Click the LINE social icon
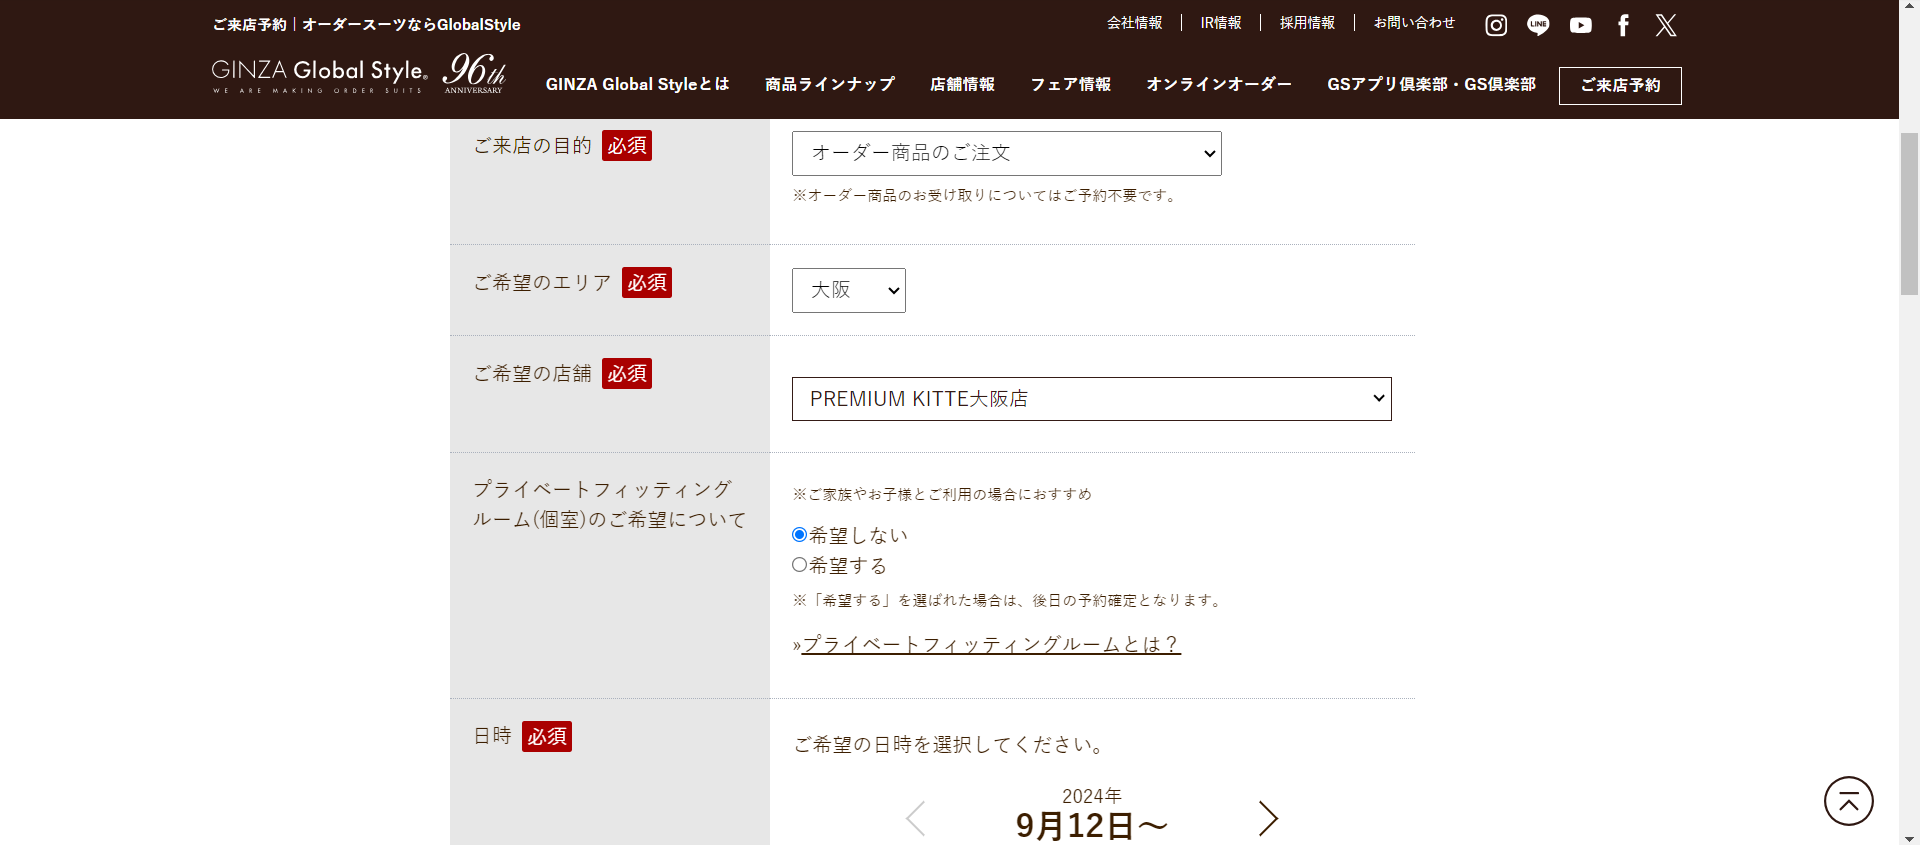This screenshot has width=1920, height=845. [x=1538, y=25]
